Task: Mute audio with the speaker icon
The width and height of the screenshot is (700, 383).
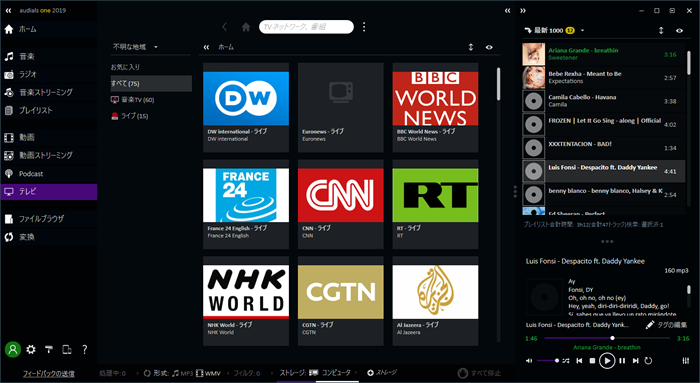Action: tap(529, 361)
